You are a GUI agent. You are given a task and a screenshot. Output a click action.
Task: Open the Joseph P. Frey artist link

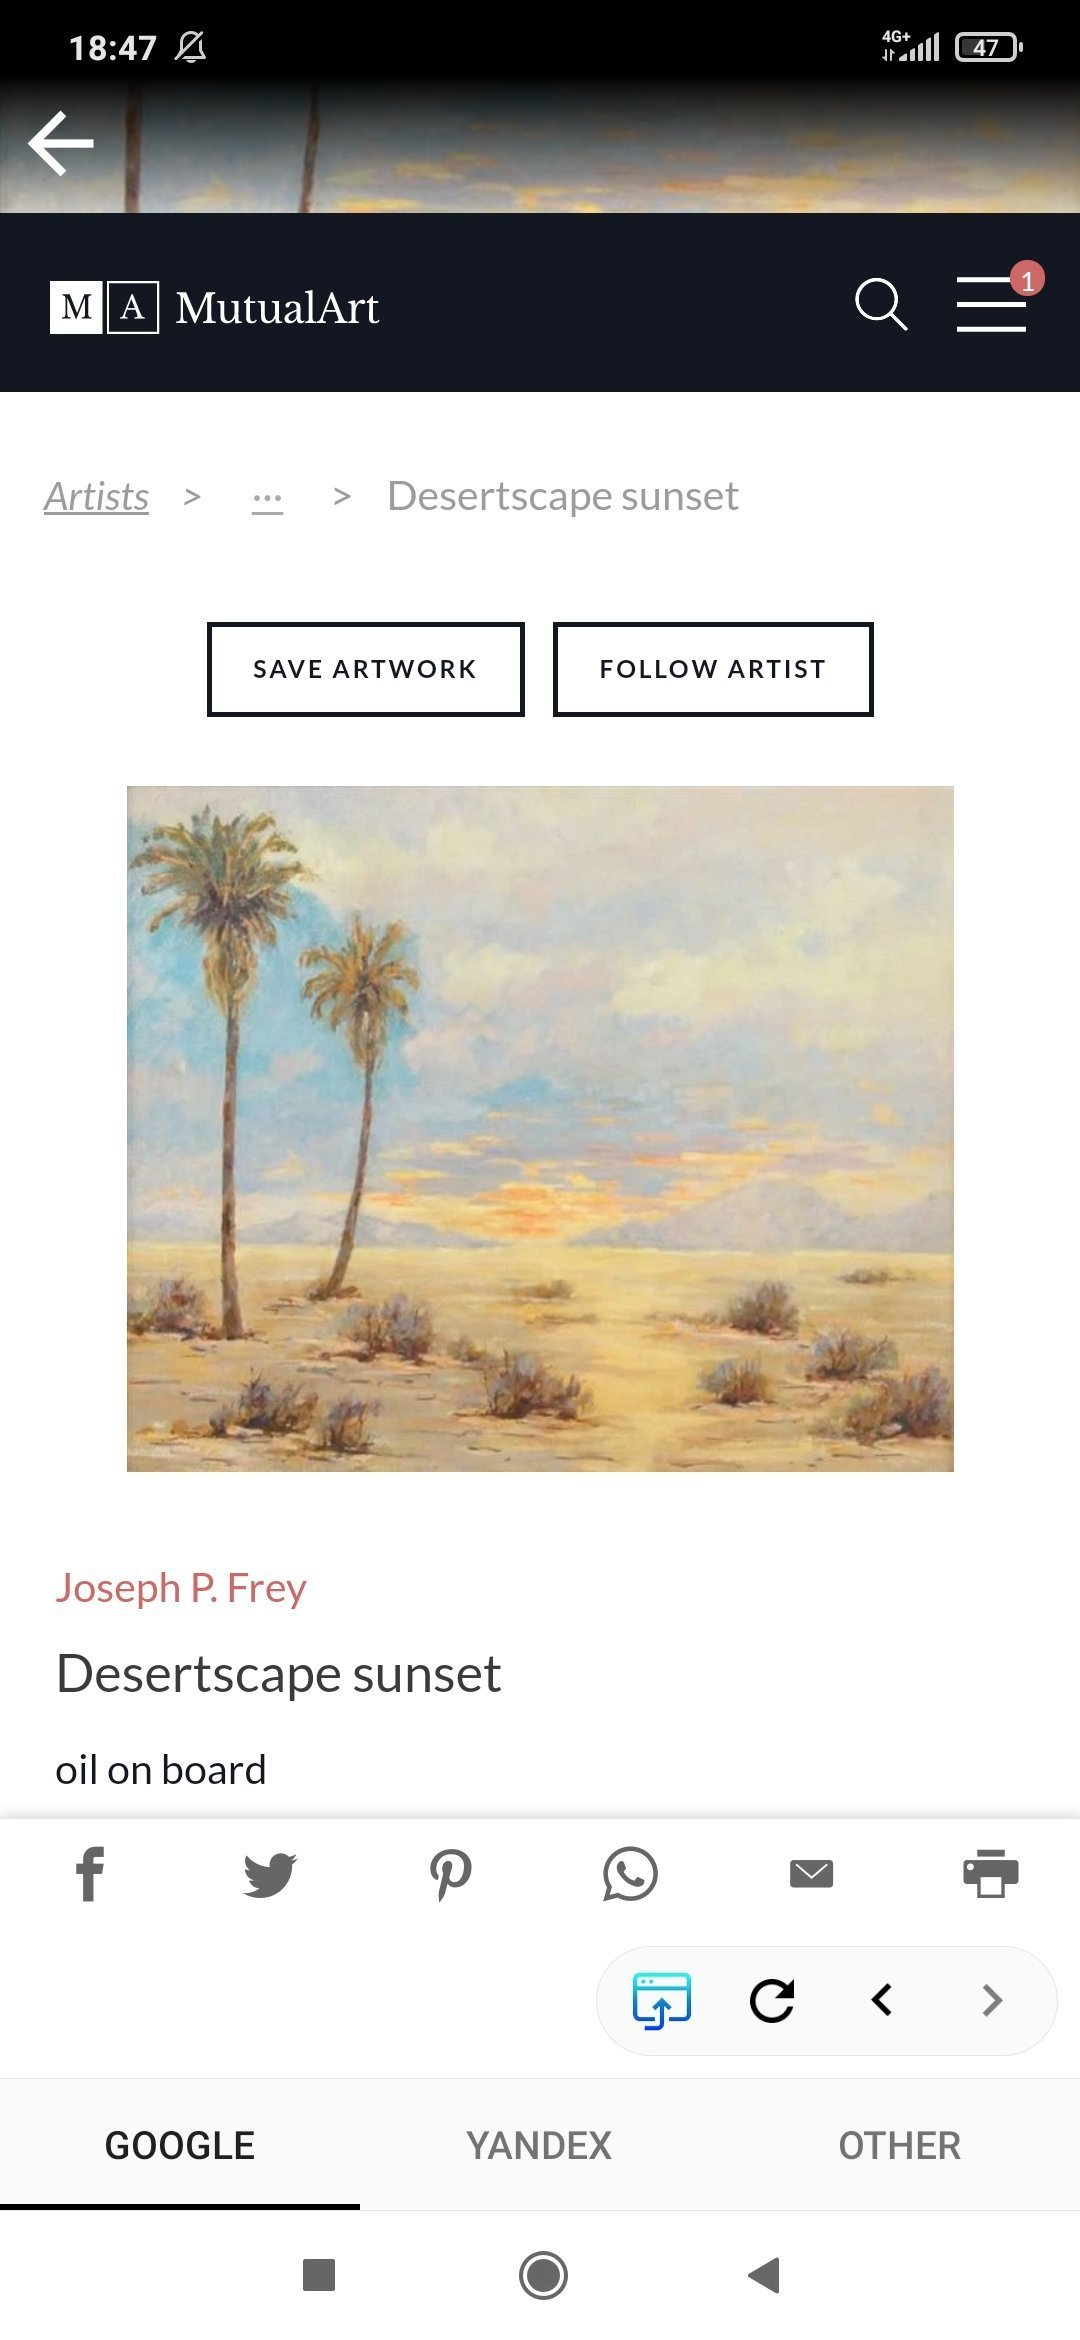[x=181, y=1588]
